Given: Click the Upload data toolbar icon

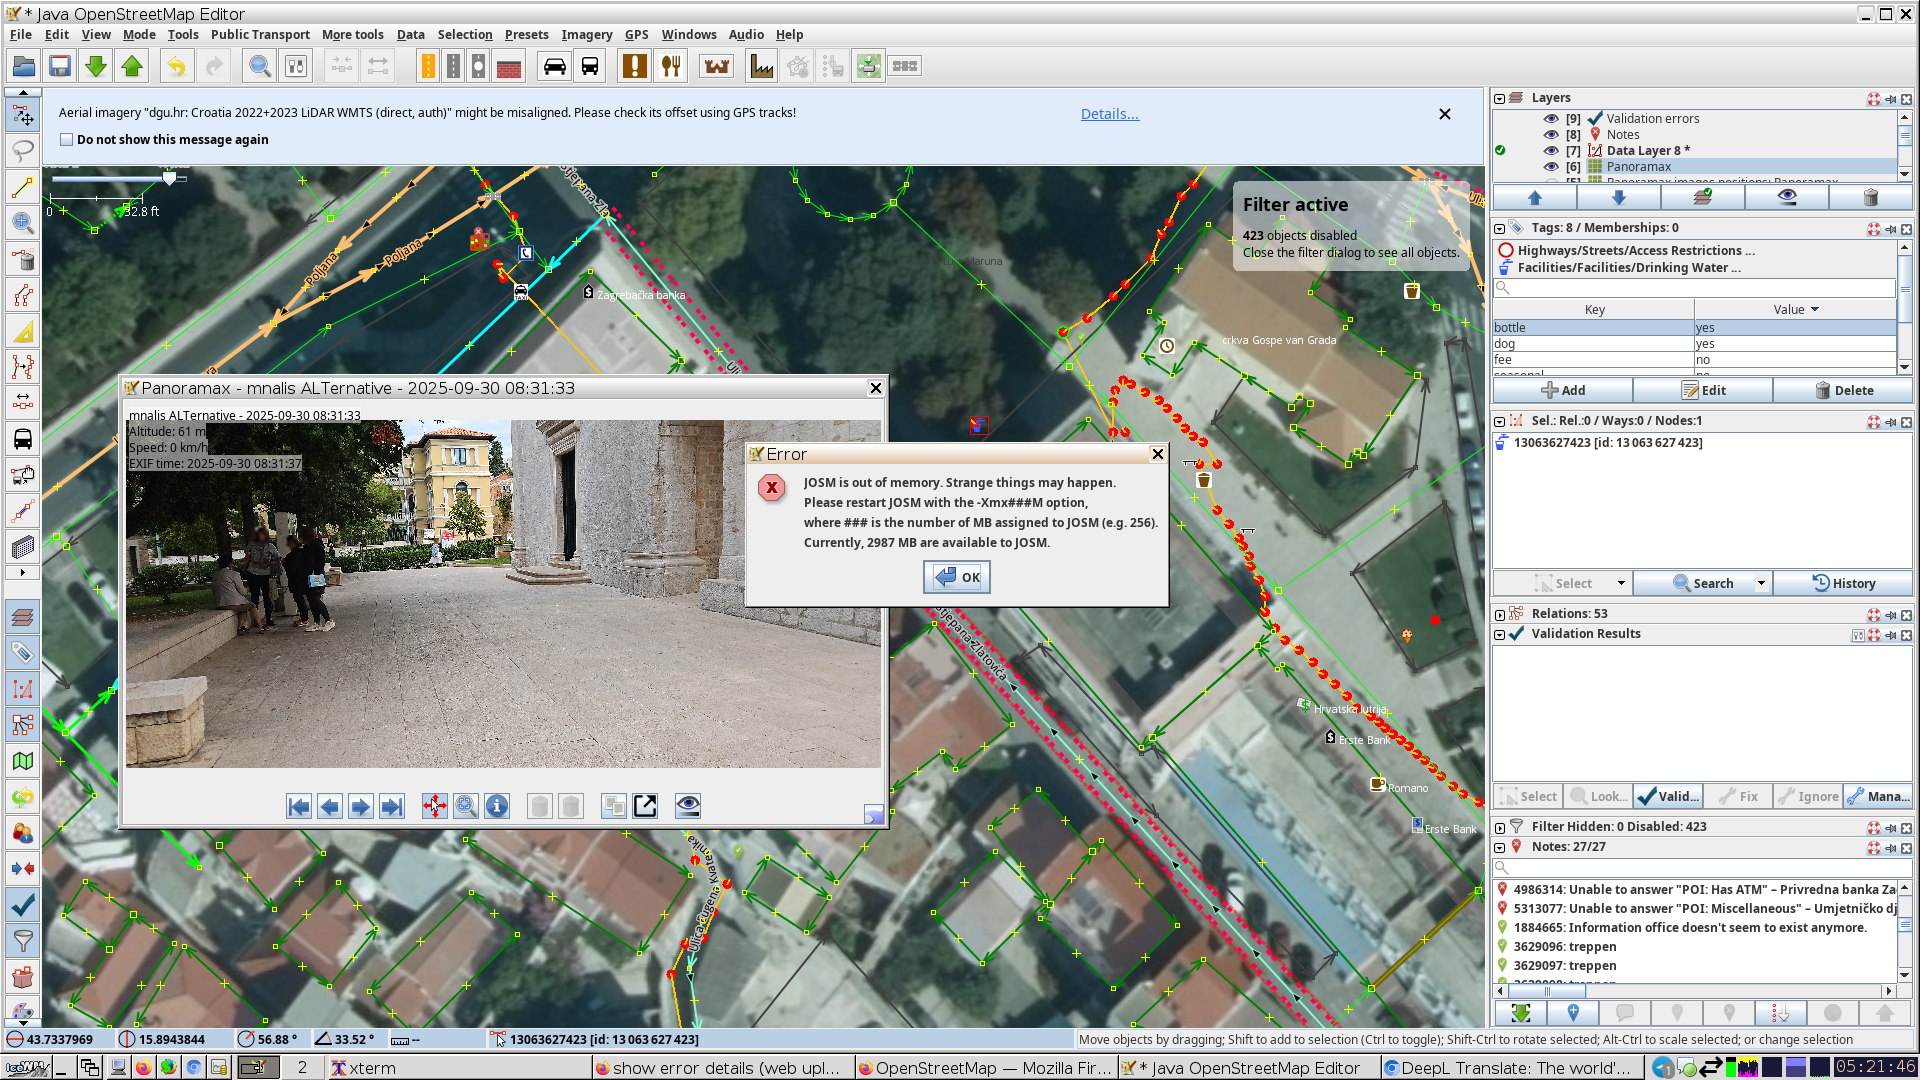Looking at the screenshot, I should click(132, 67).
